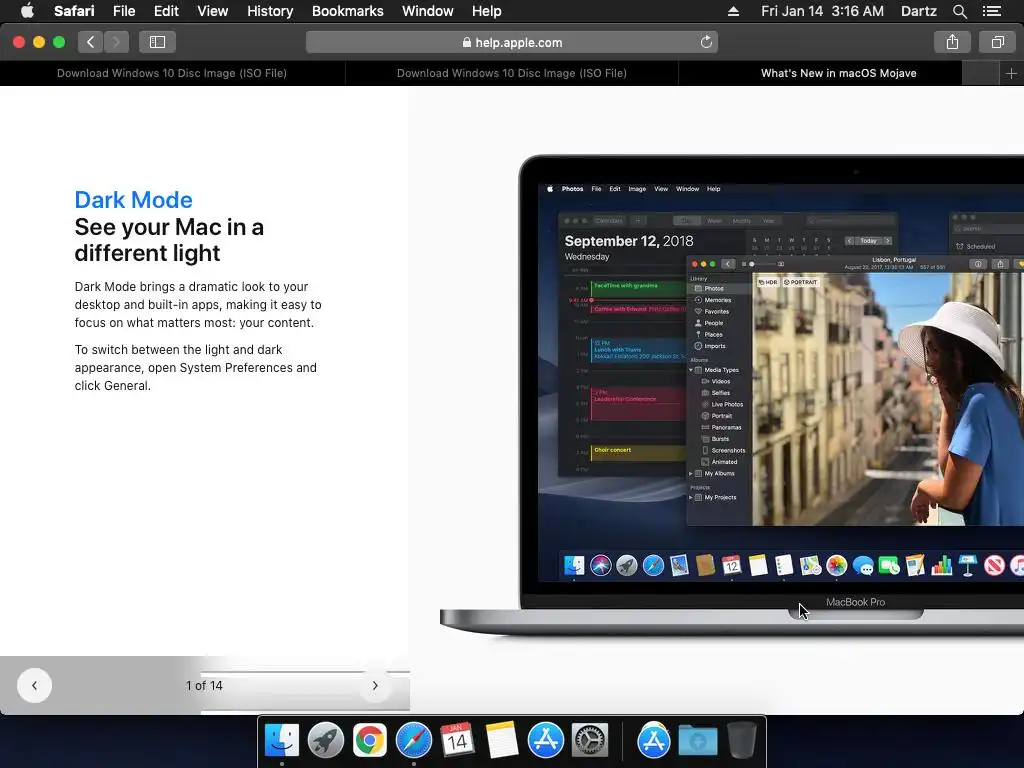Open Applications folder in Dock

point(654,740)
